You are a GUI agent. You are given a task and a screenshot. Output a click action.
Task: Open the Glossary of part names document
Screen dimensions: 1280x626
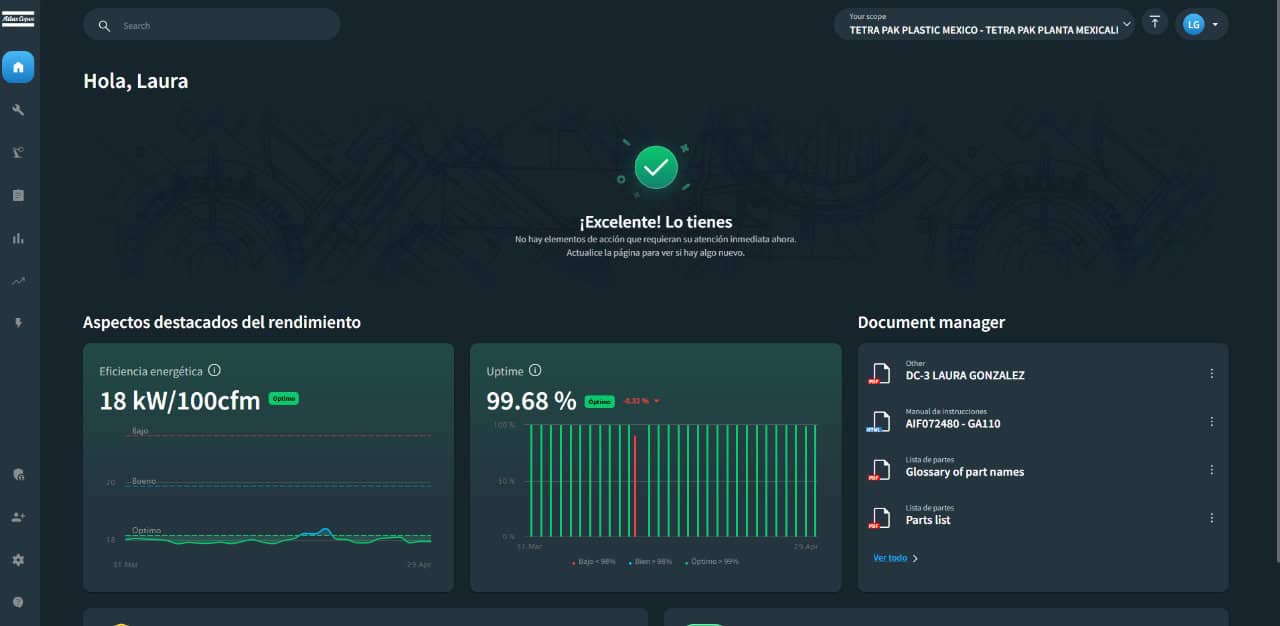point(964,471)
